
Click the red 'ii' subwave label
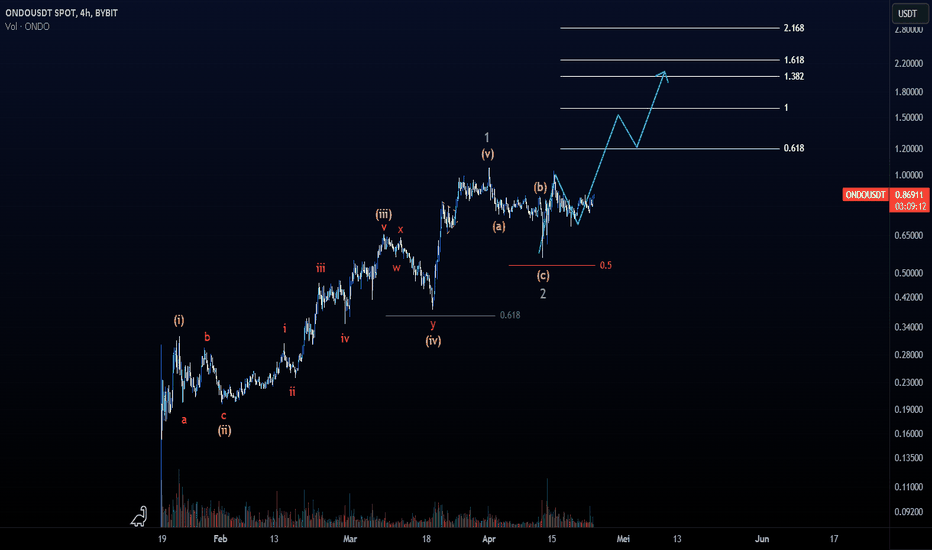point(292,392)
